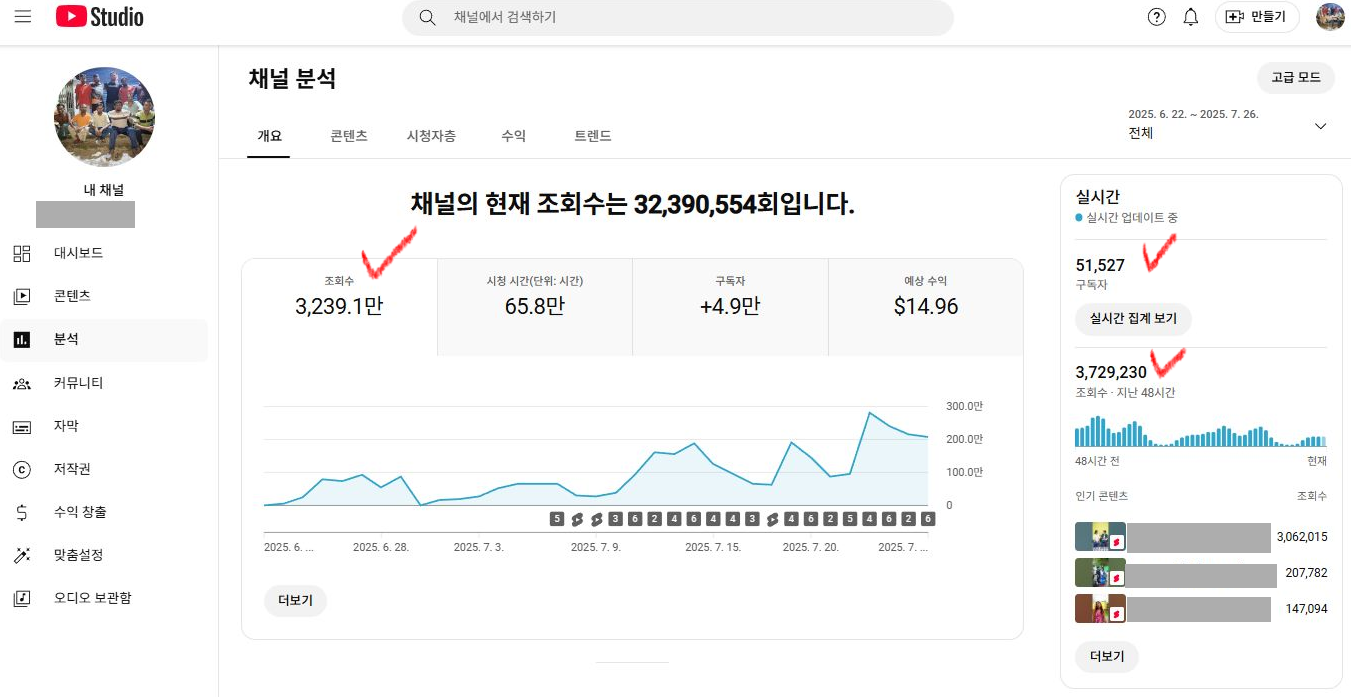Click the YouTube Studio logo
Screen dimensions: 1351x697
tap(99, 17)
